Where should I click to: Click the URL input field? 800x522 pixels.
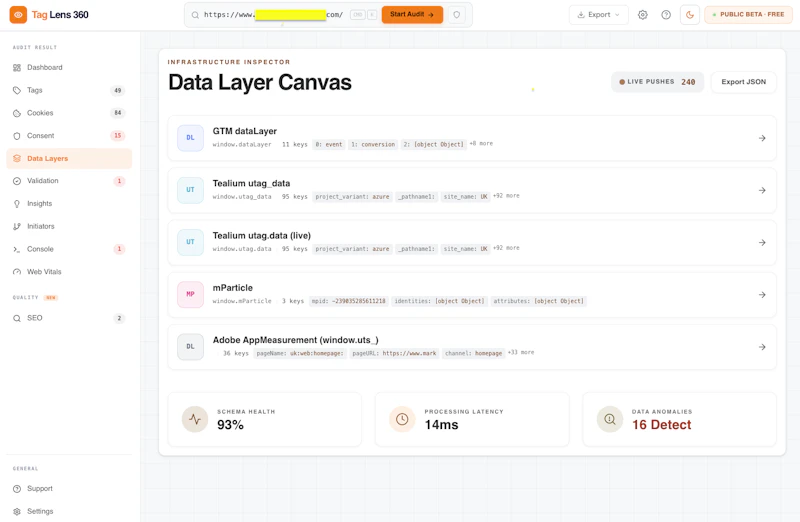pyautogui.click(x=274, y=15)
